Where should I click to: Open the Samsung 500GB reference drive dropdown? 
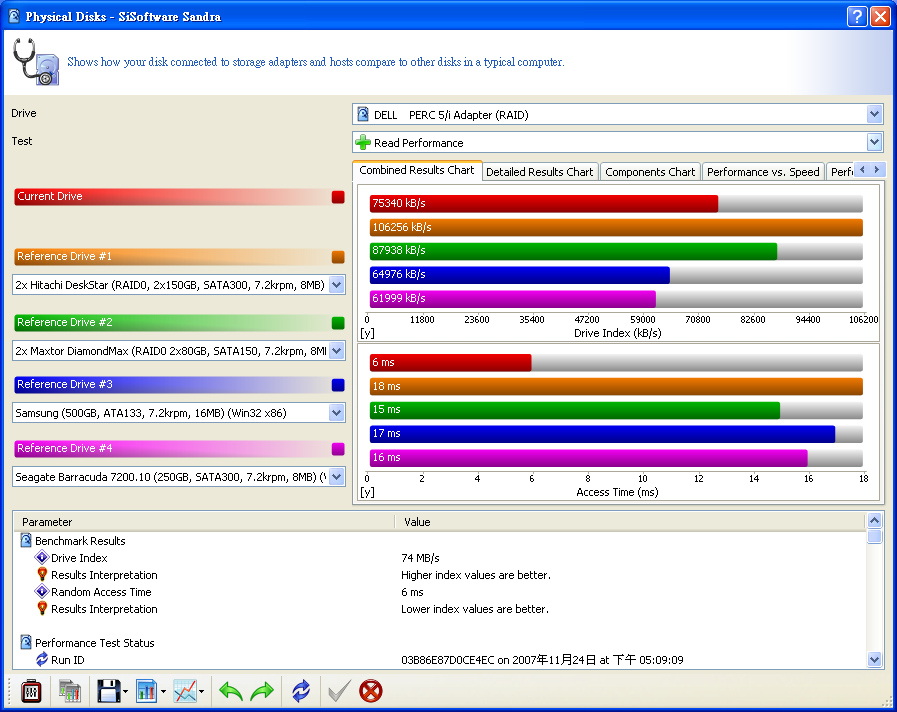(337, 412)
